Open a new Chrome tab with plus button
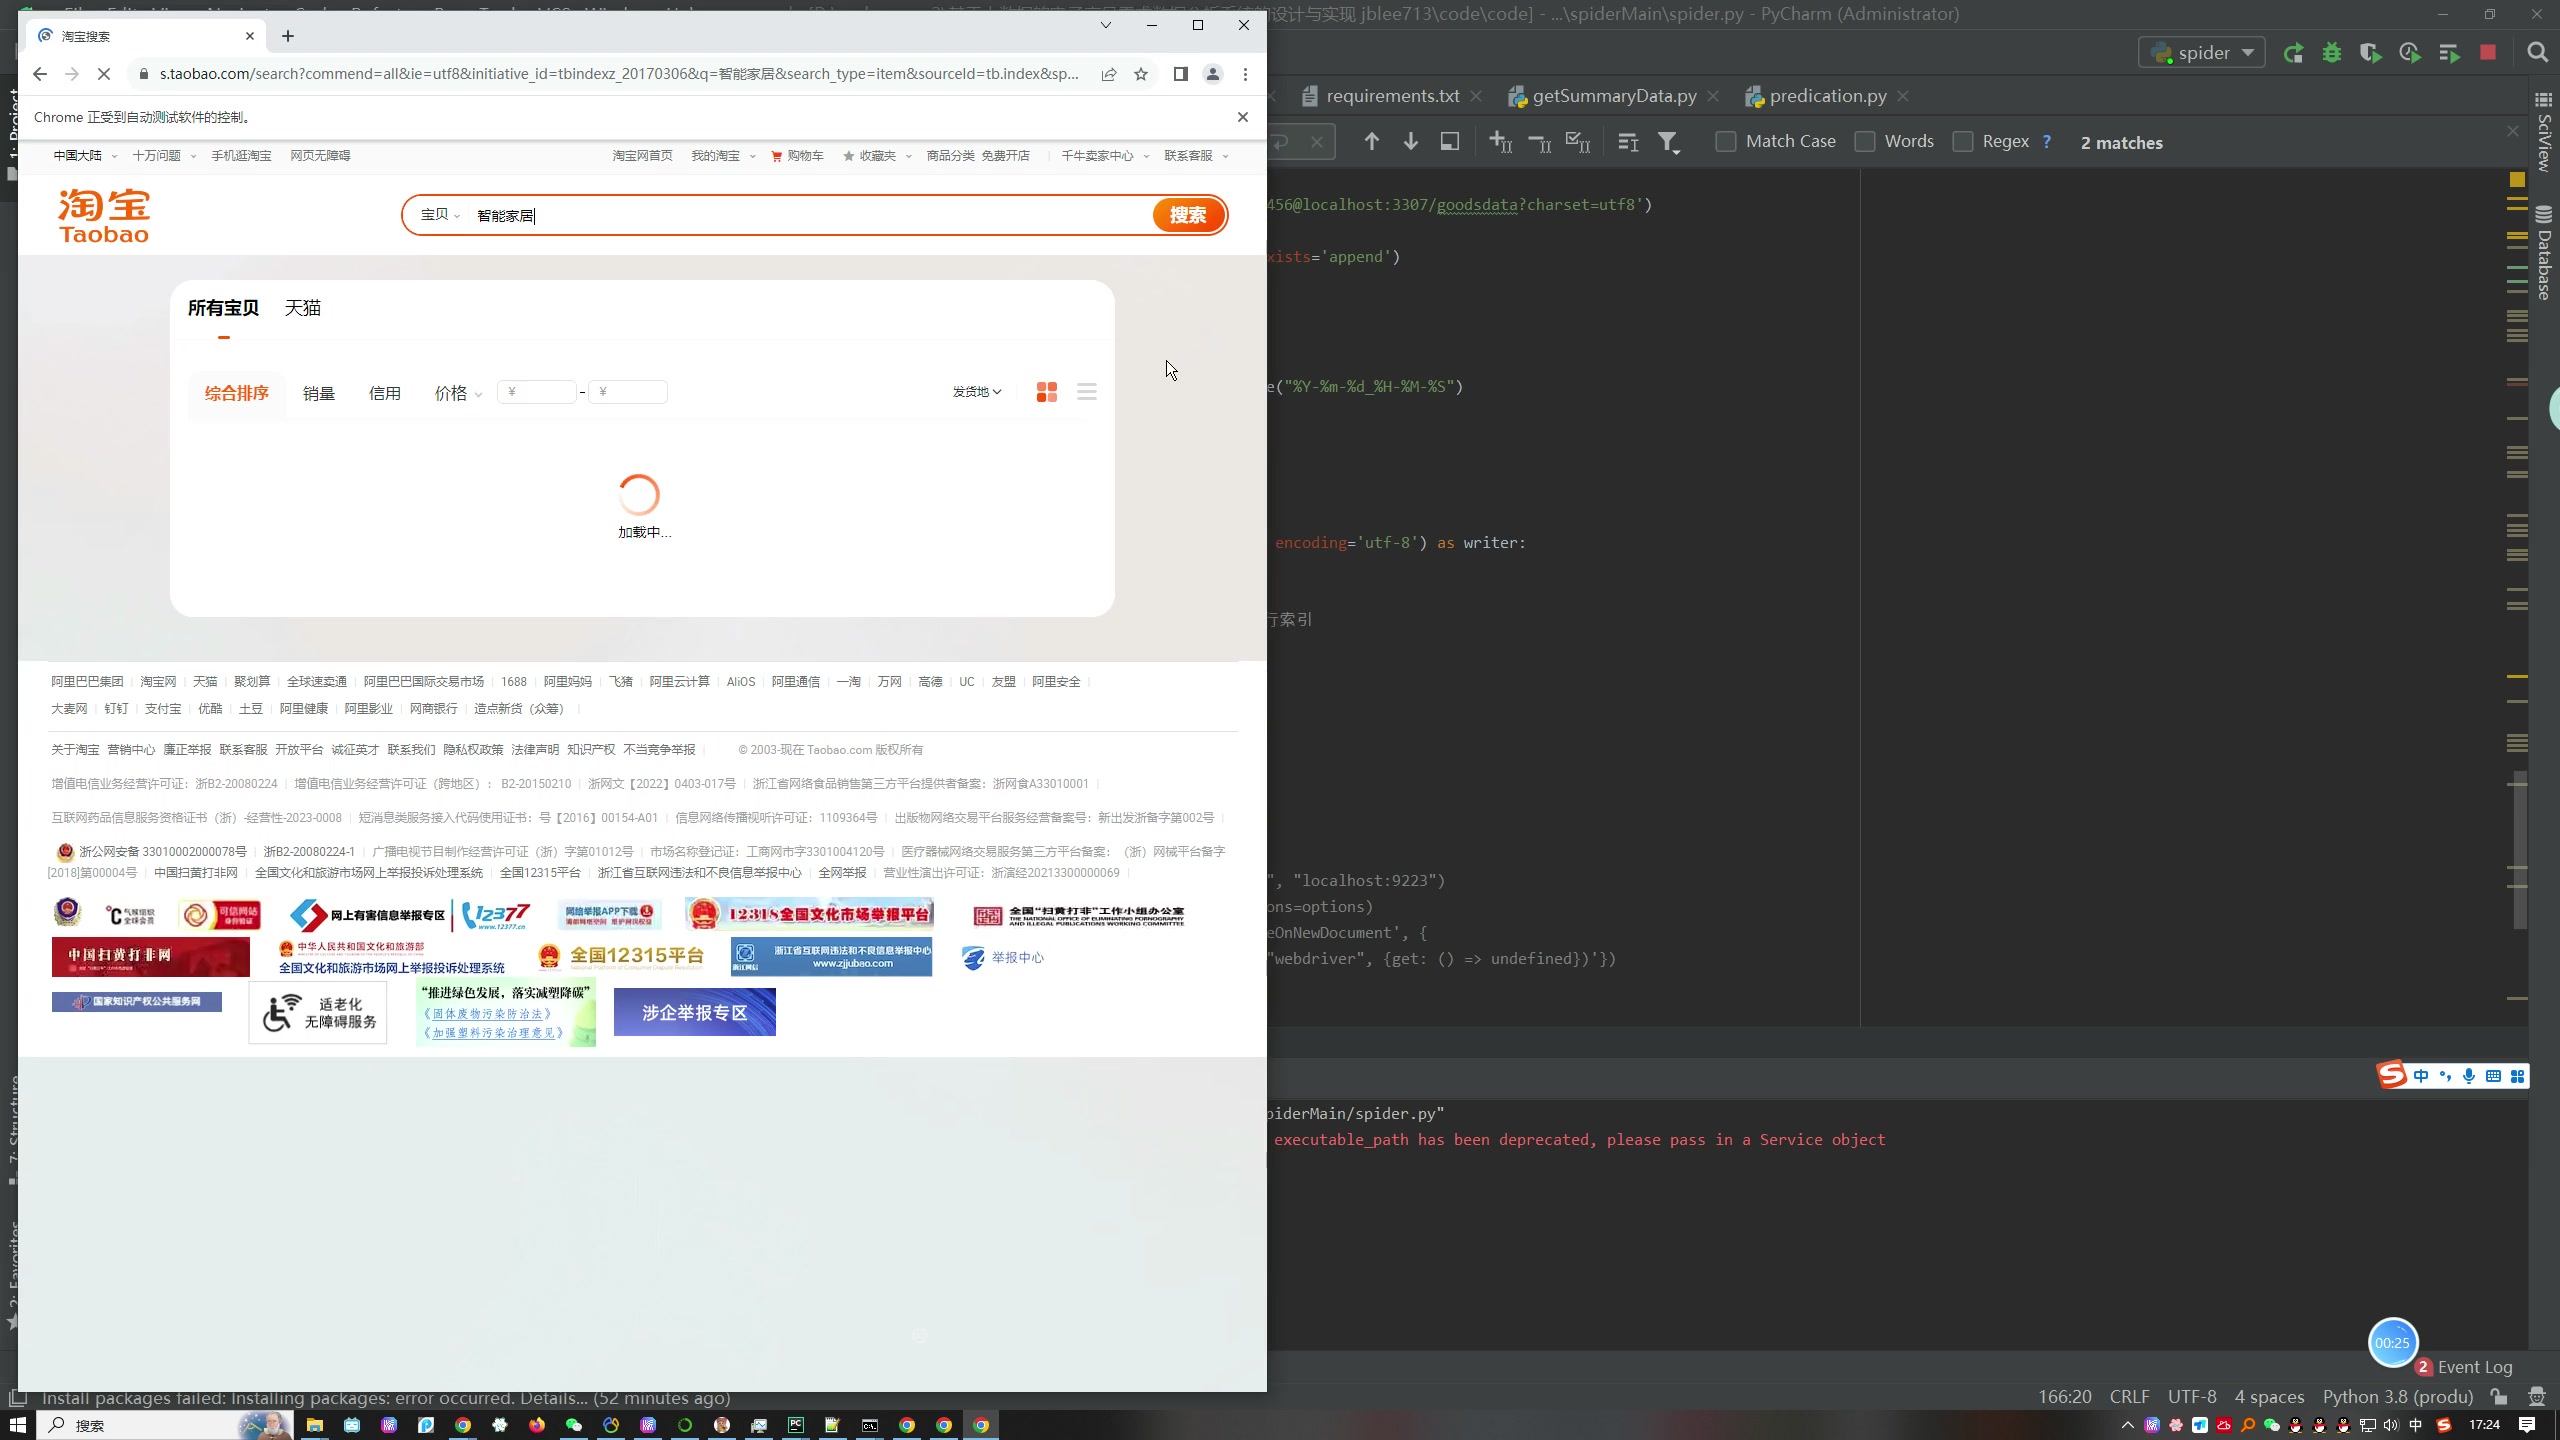Image resolution: width=2560 pixels, height=1440 pixels. click(288, 36)
